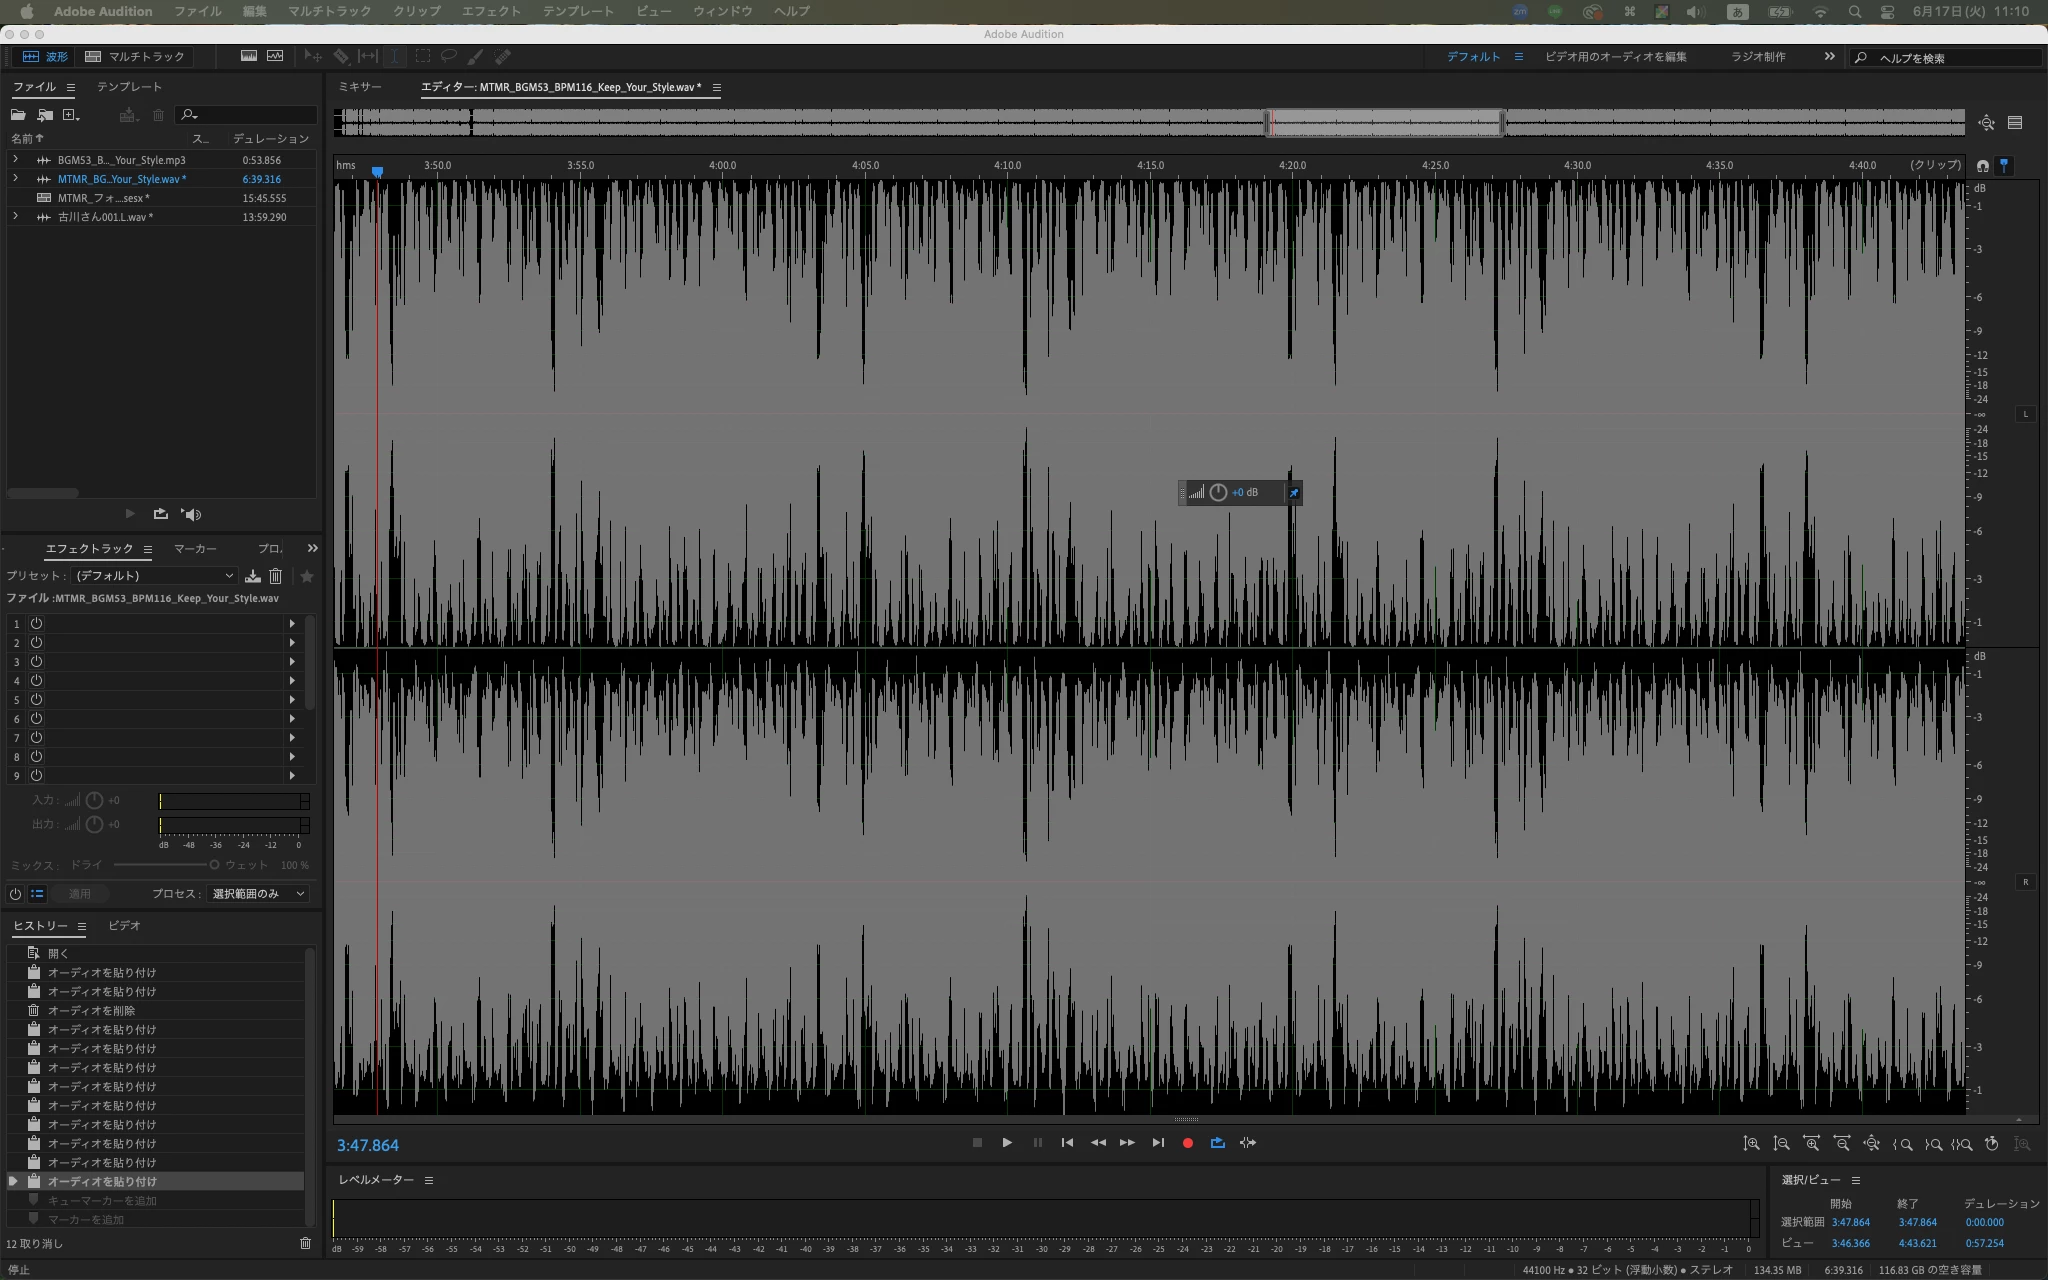Open the エフェクト menu
2048x1280 pixels.
pyautogui.click(x=491, y=11)
